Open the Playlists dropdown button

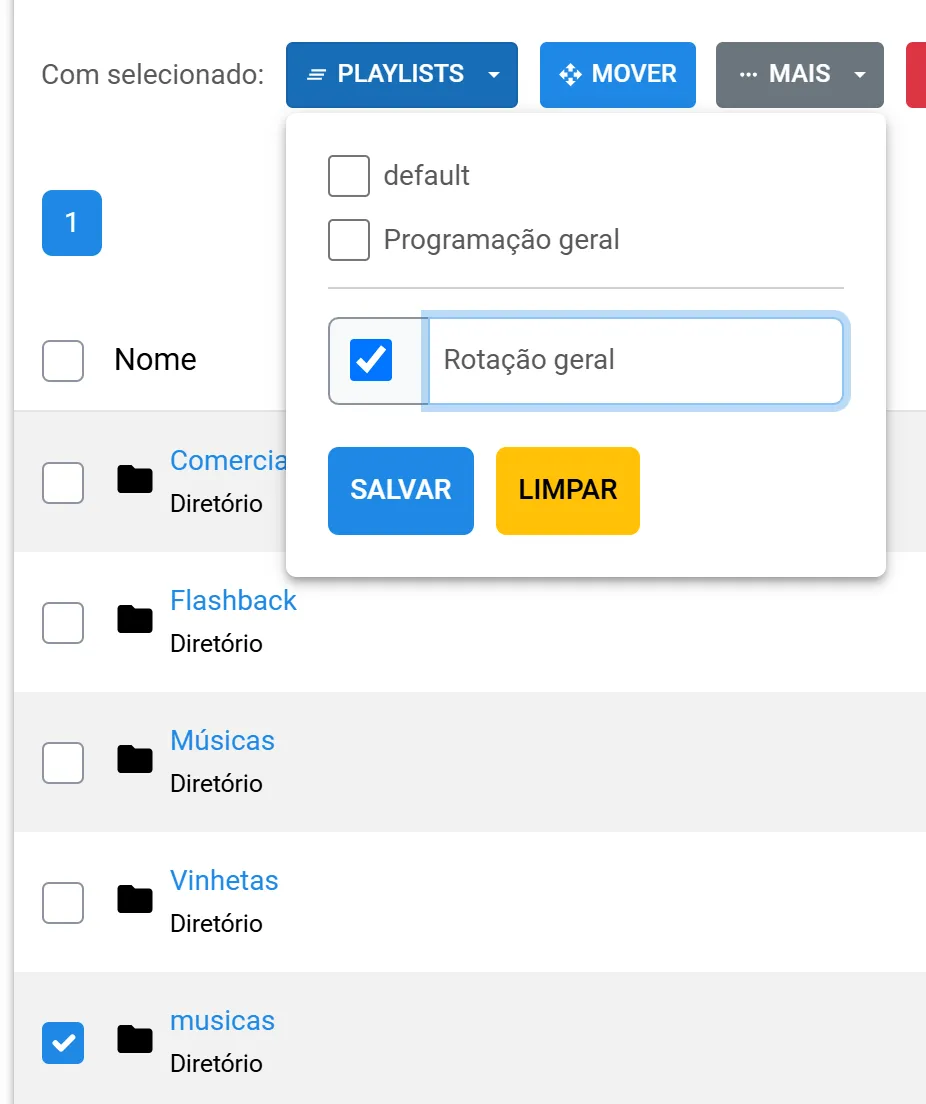pos(401,75)
